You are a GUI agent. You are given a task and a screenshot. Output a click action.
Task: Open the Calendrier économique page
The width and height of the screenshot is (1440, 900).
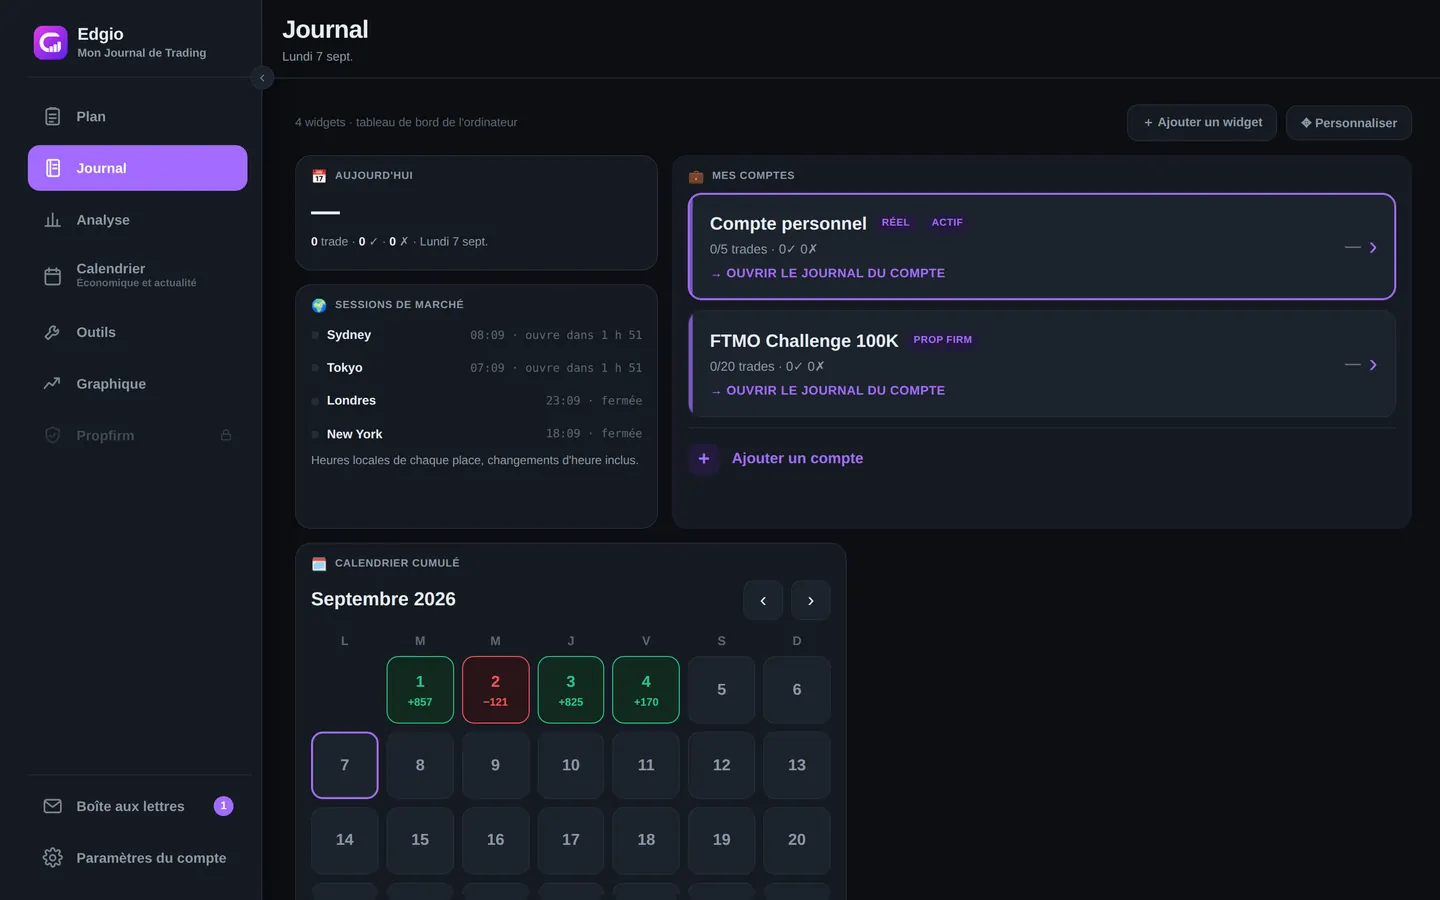(138, 275)
